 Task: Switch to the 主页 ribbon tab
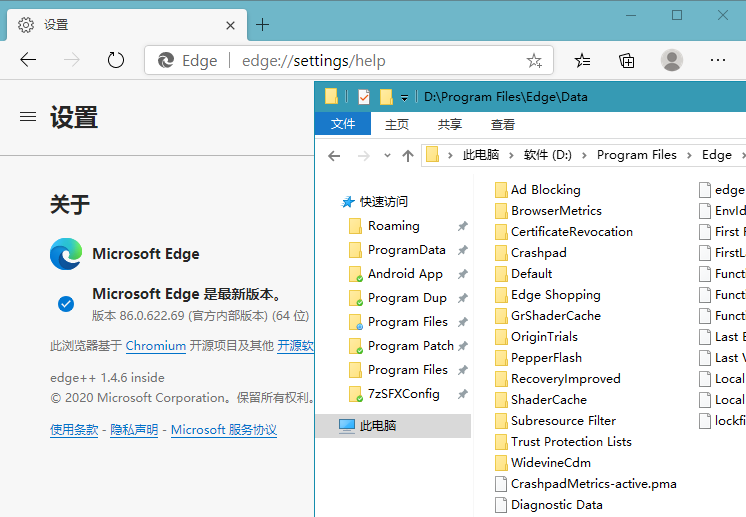pos(397,125)
